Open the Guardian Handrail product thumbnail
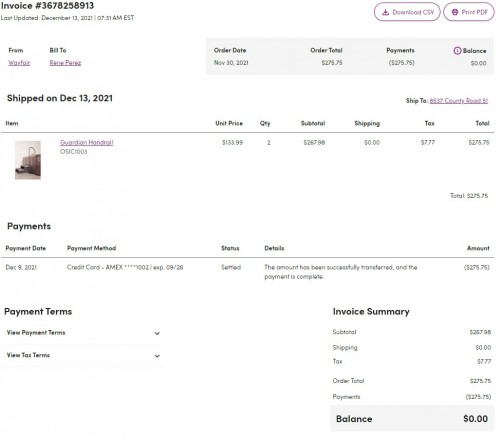500x438 pixels. (x=28, y=160)
